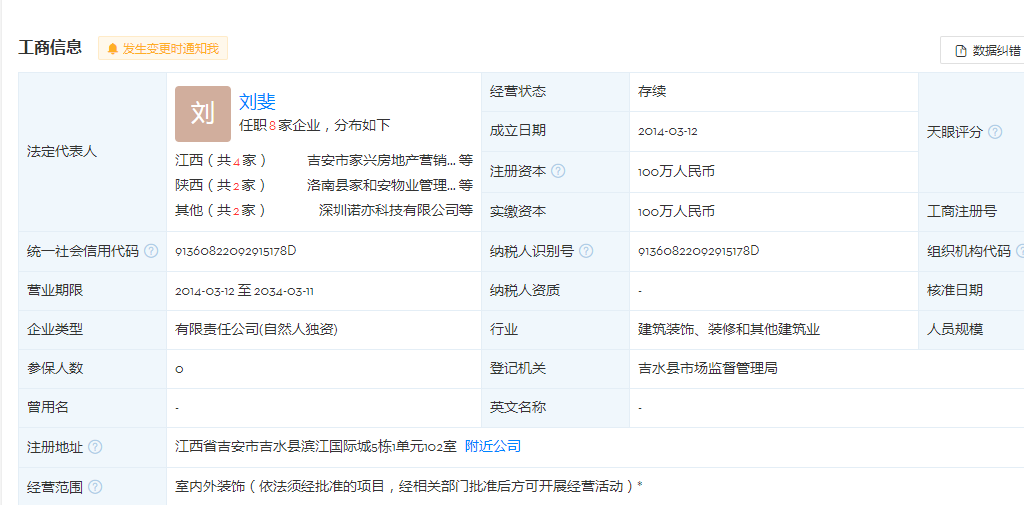Click help icon next to 统一社会信用代码

[x=151, y=251]
